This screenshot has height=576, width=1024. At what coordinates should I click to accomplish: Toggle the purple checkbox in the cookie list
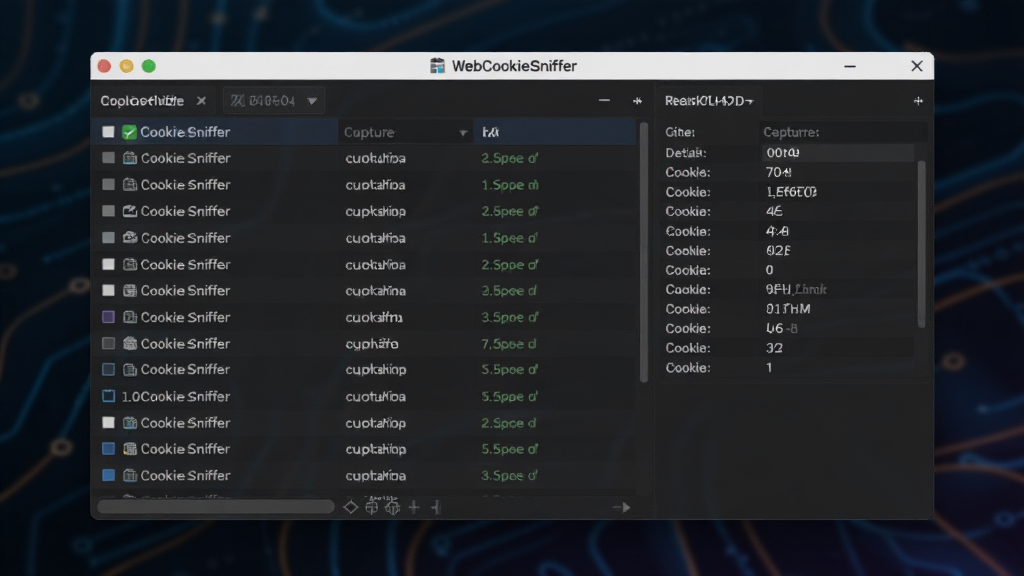[x=108, y=317]
